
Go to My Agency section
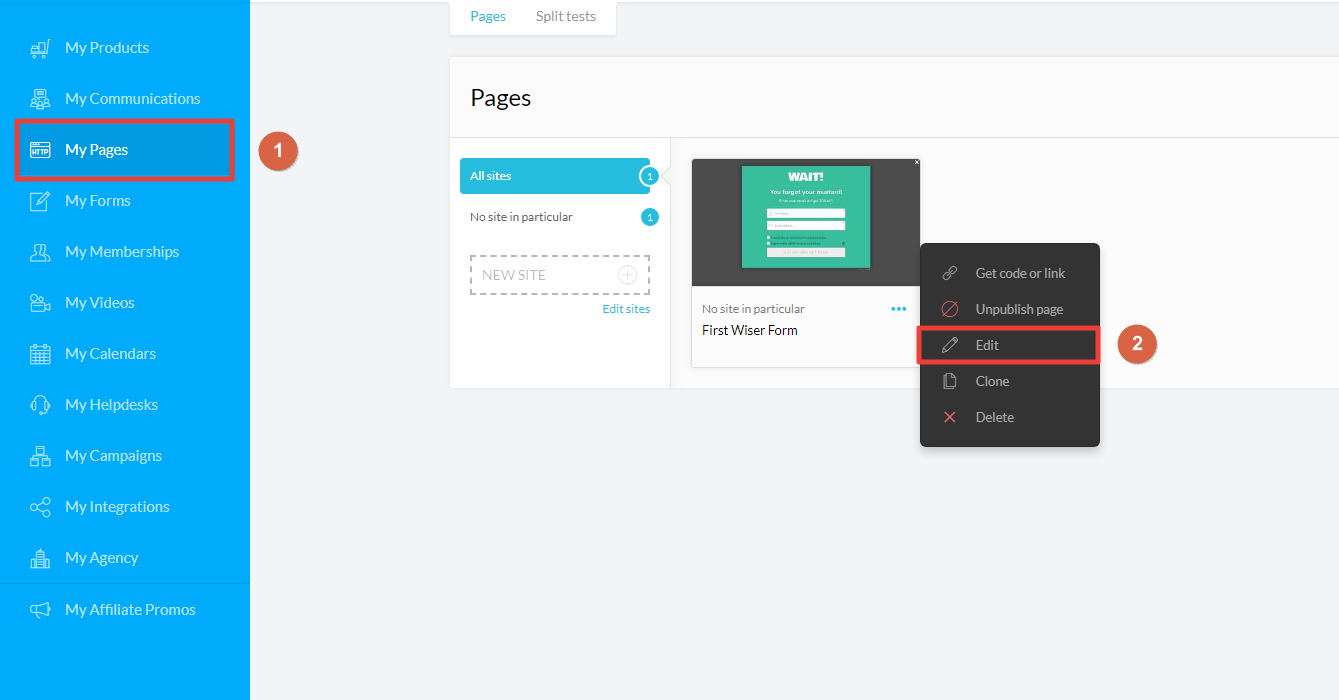[x=101, y=558]
